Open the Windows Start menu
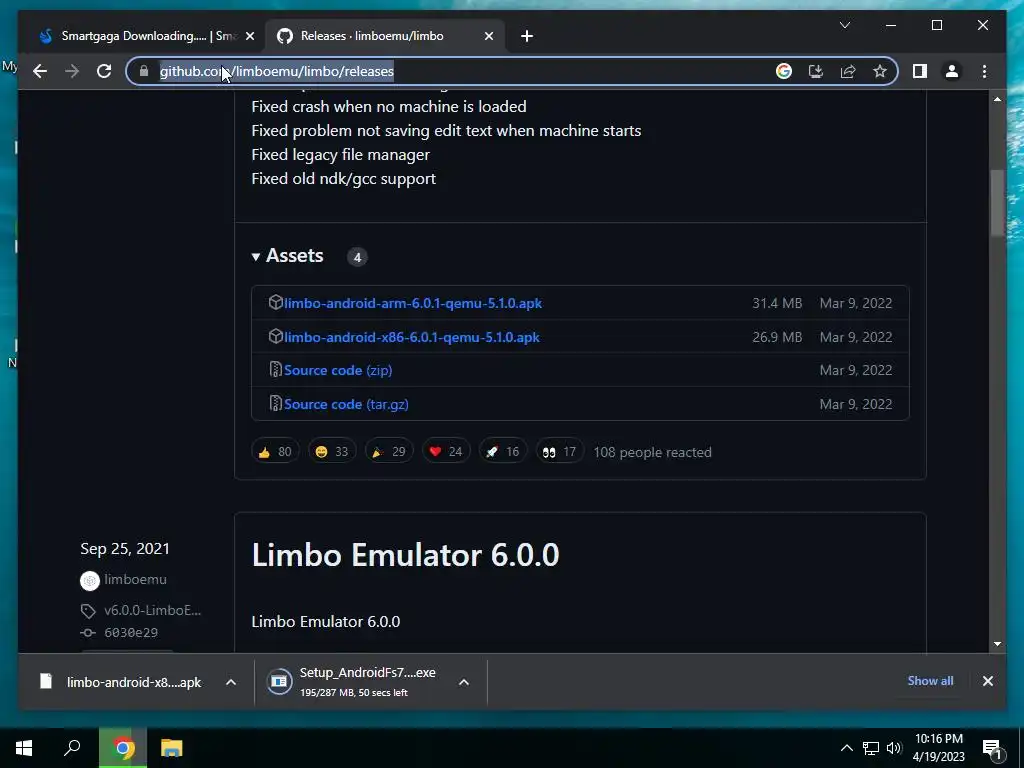 pos(24,748)
